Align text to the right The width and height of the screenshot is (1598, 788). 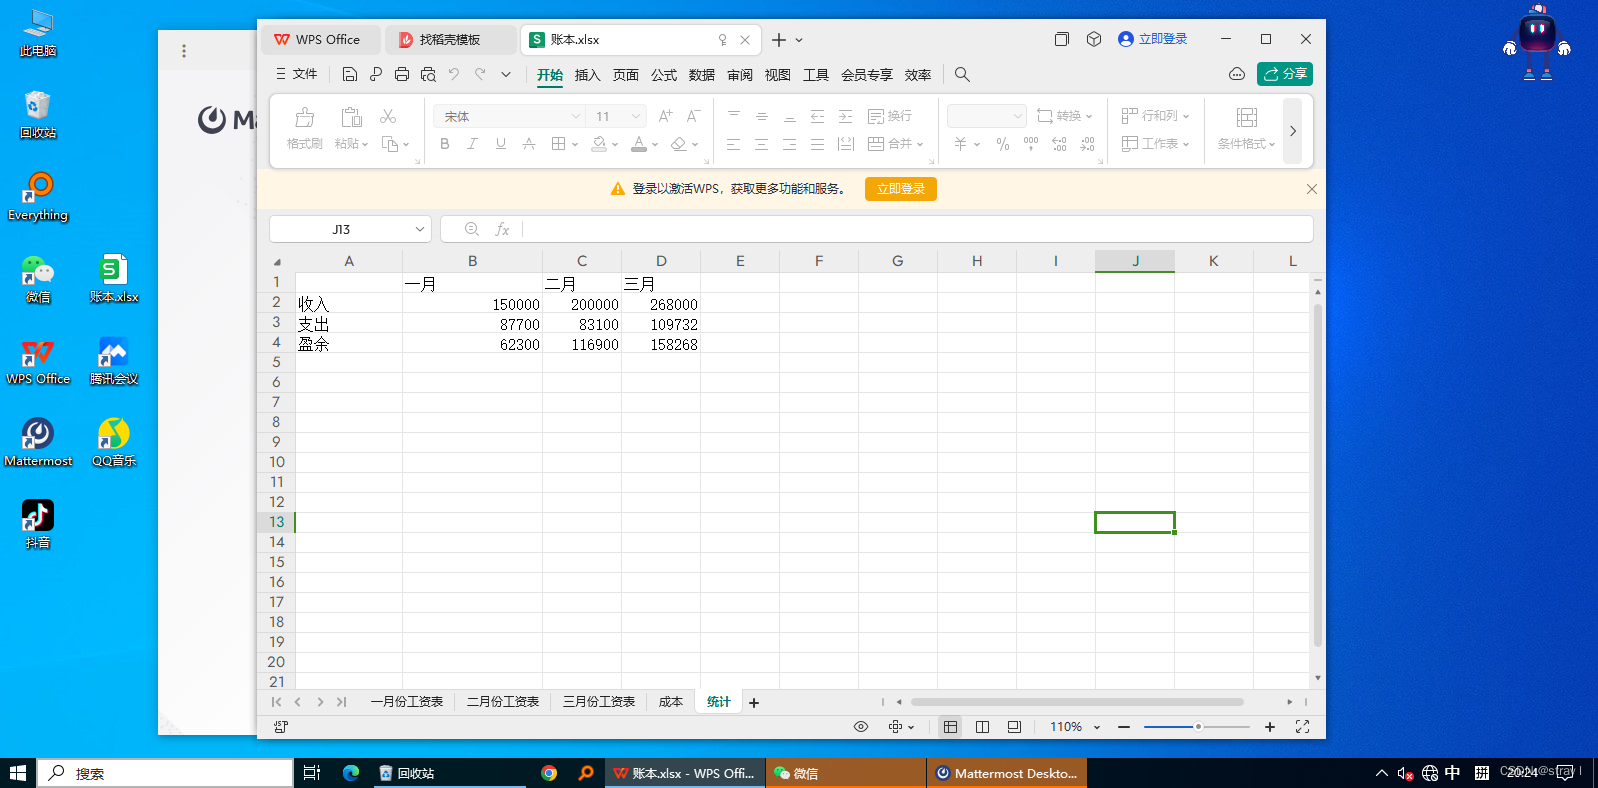[x=790, y=144]
